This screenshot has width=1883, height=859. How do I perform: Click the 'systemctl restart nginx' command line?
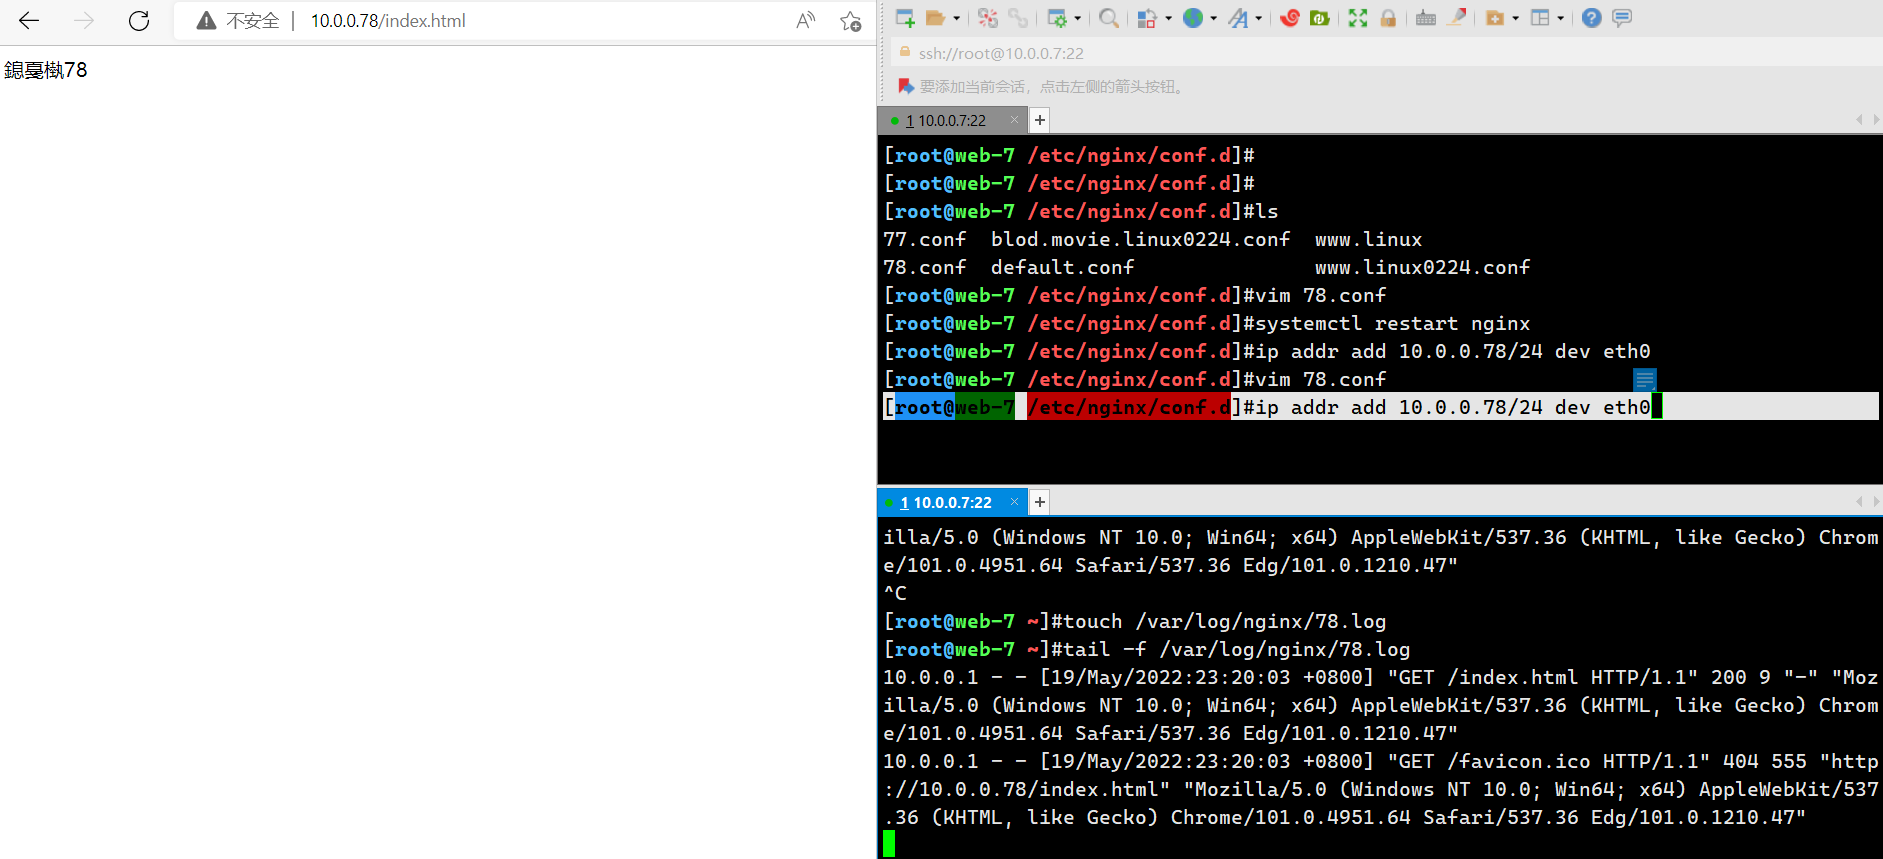[x=1393, y=324]
